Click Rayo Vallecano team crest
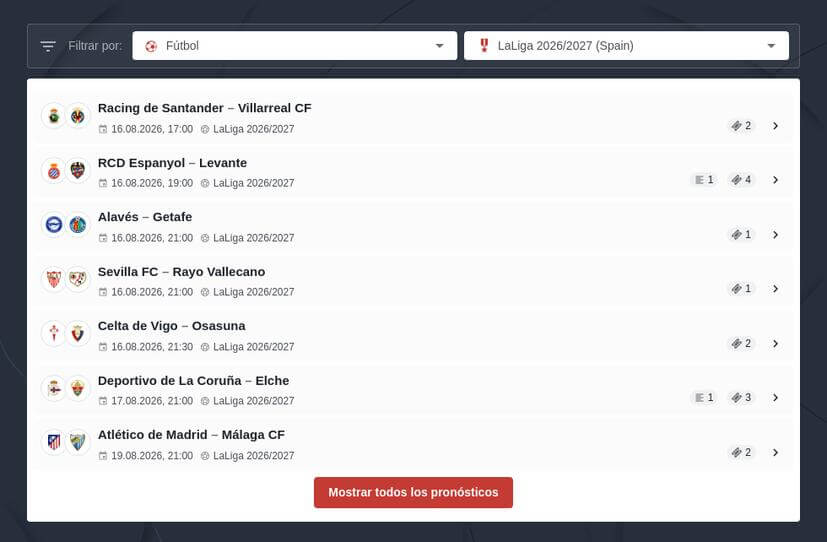Viewport: 827px width, 542px height. pos(78,279)
